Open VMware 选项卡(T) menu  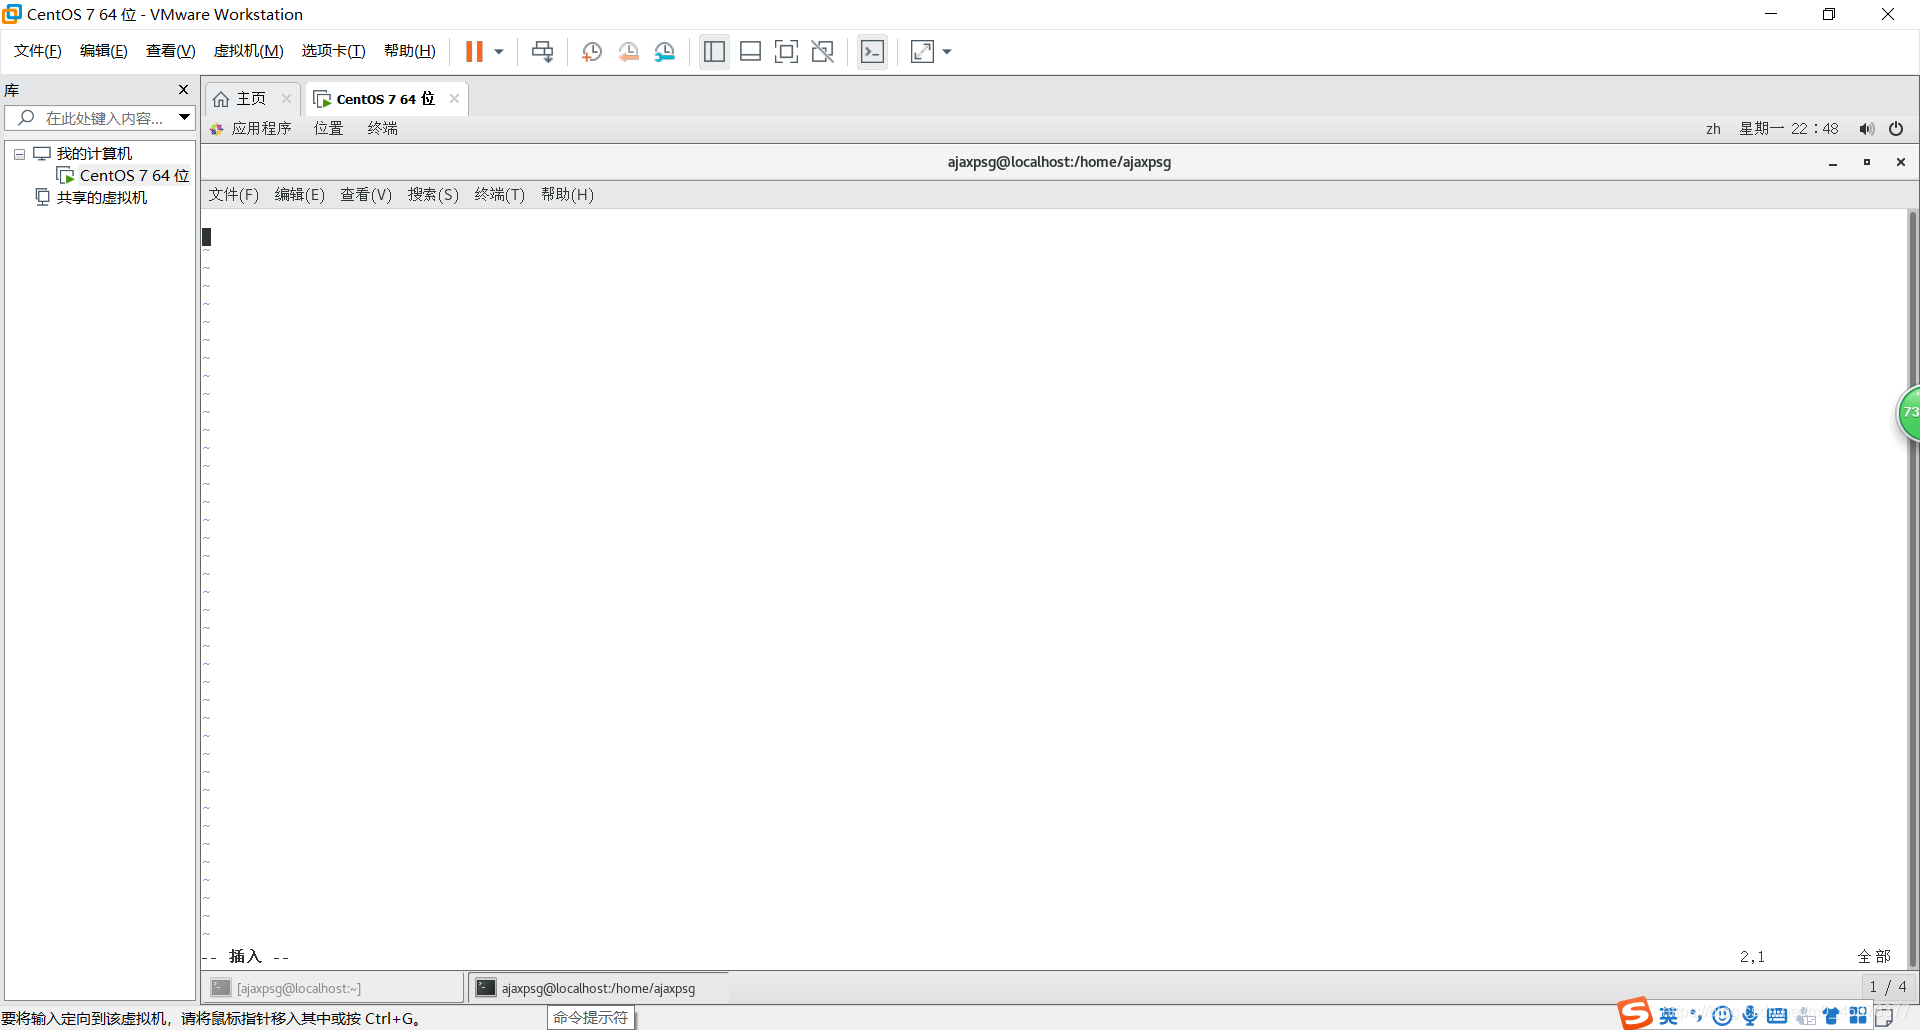[x=334, y=51]
